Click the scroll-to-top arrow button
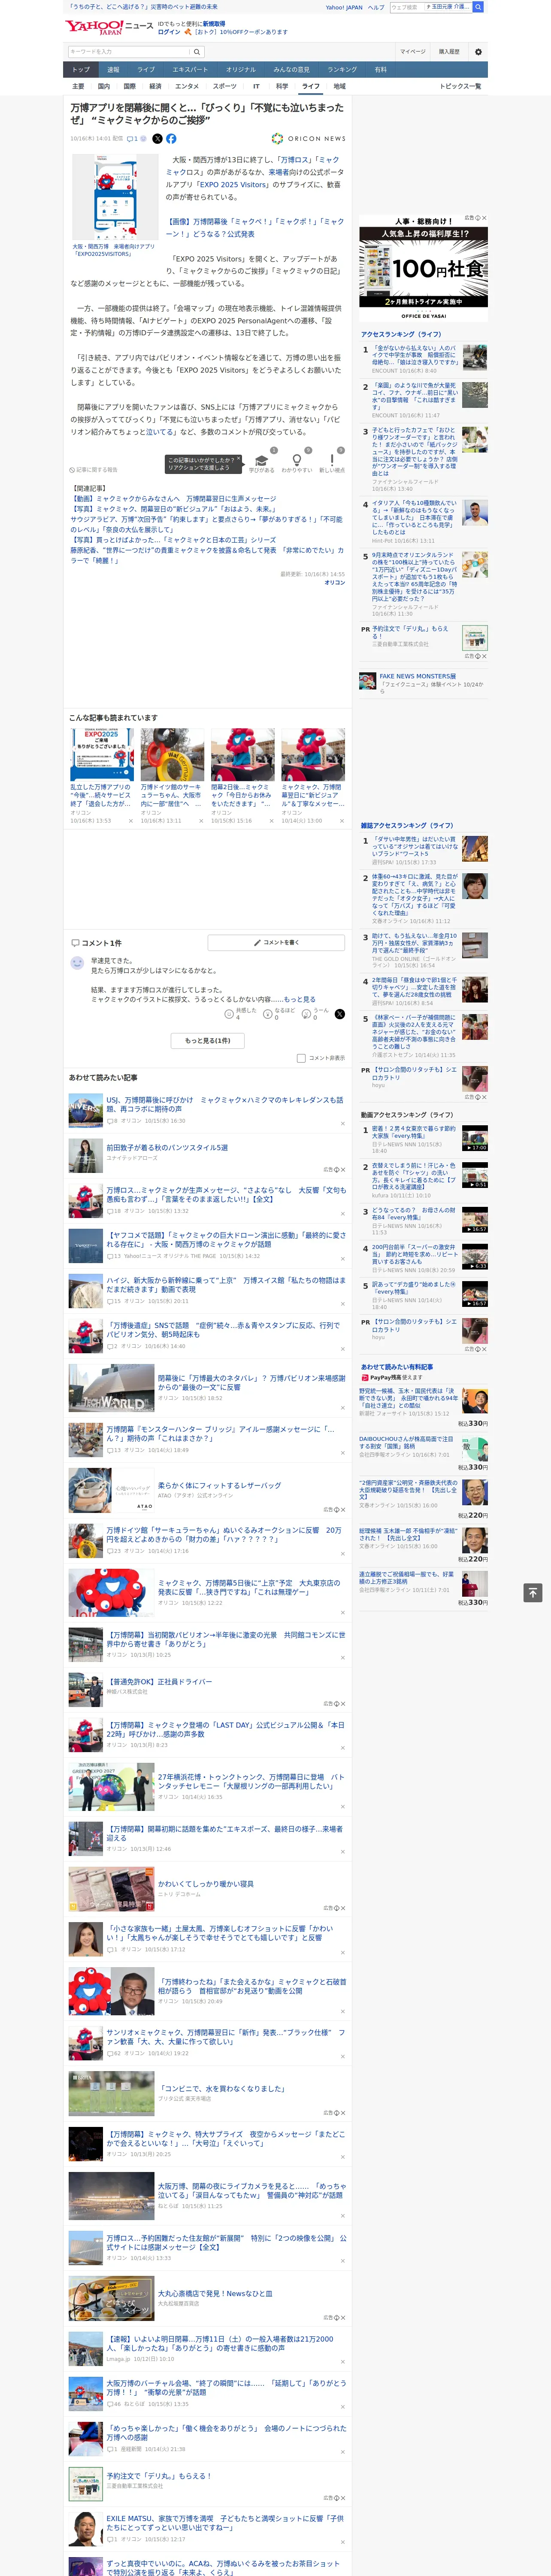The width and height of the screenshot is (551, 2576). (x=533, y=1592)
